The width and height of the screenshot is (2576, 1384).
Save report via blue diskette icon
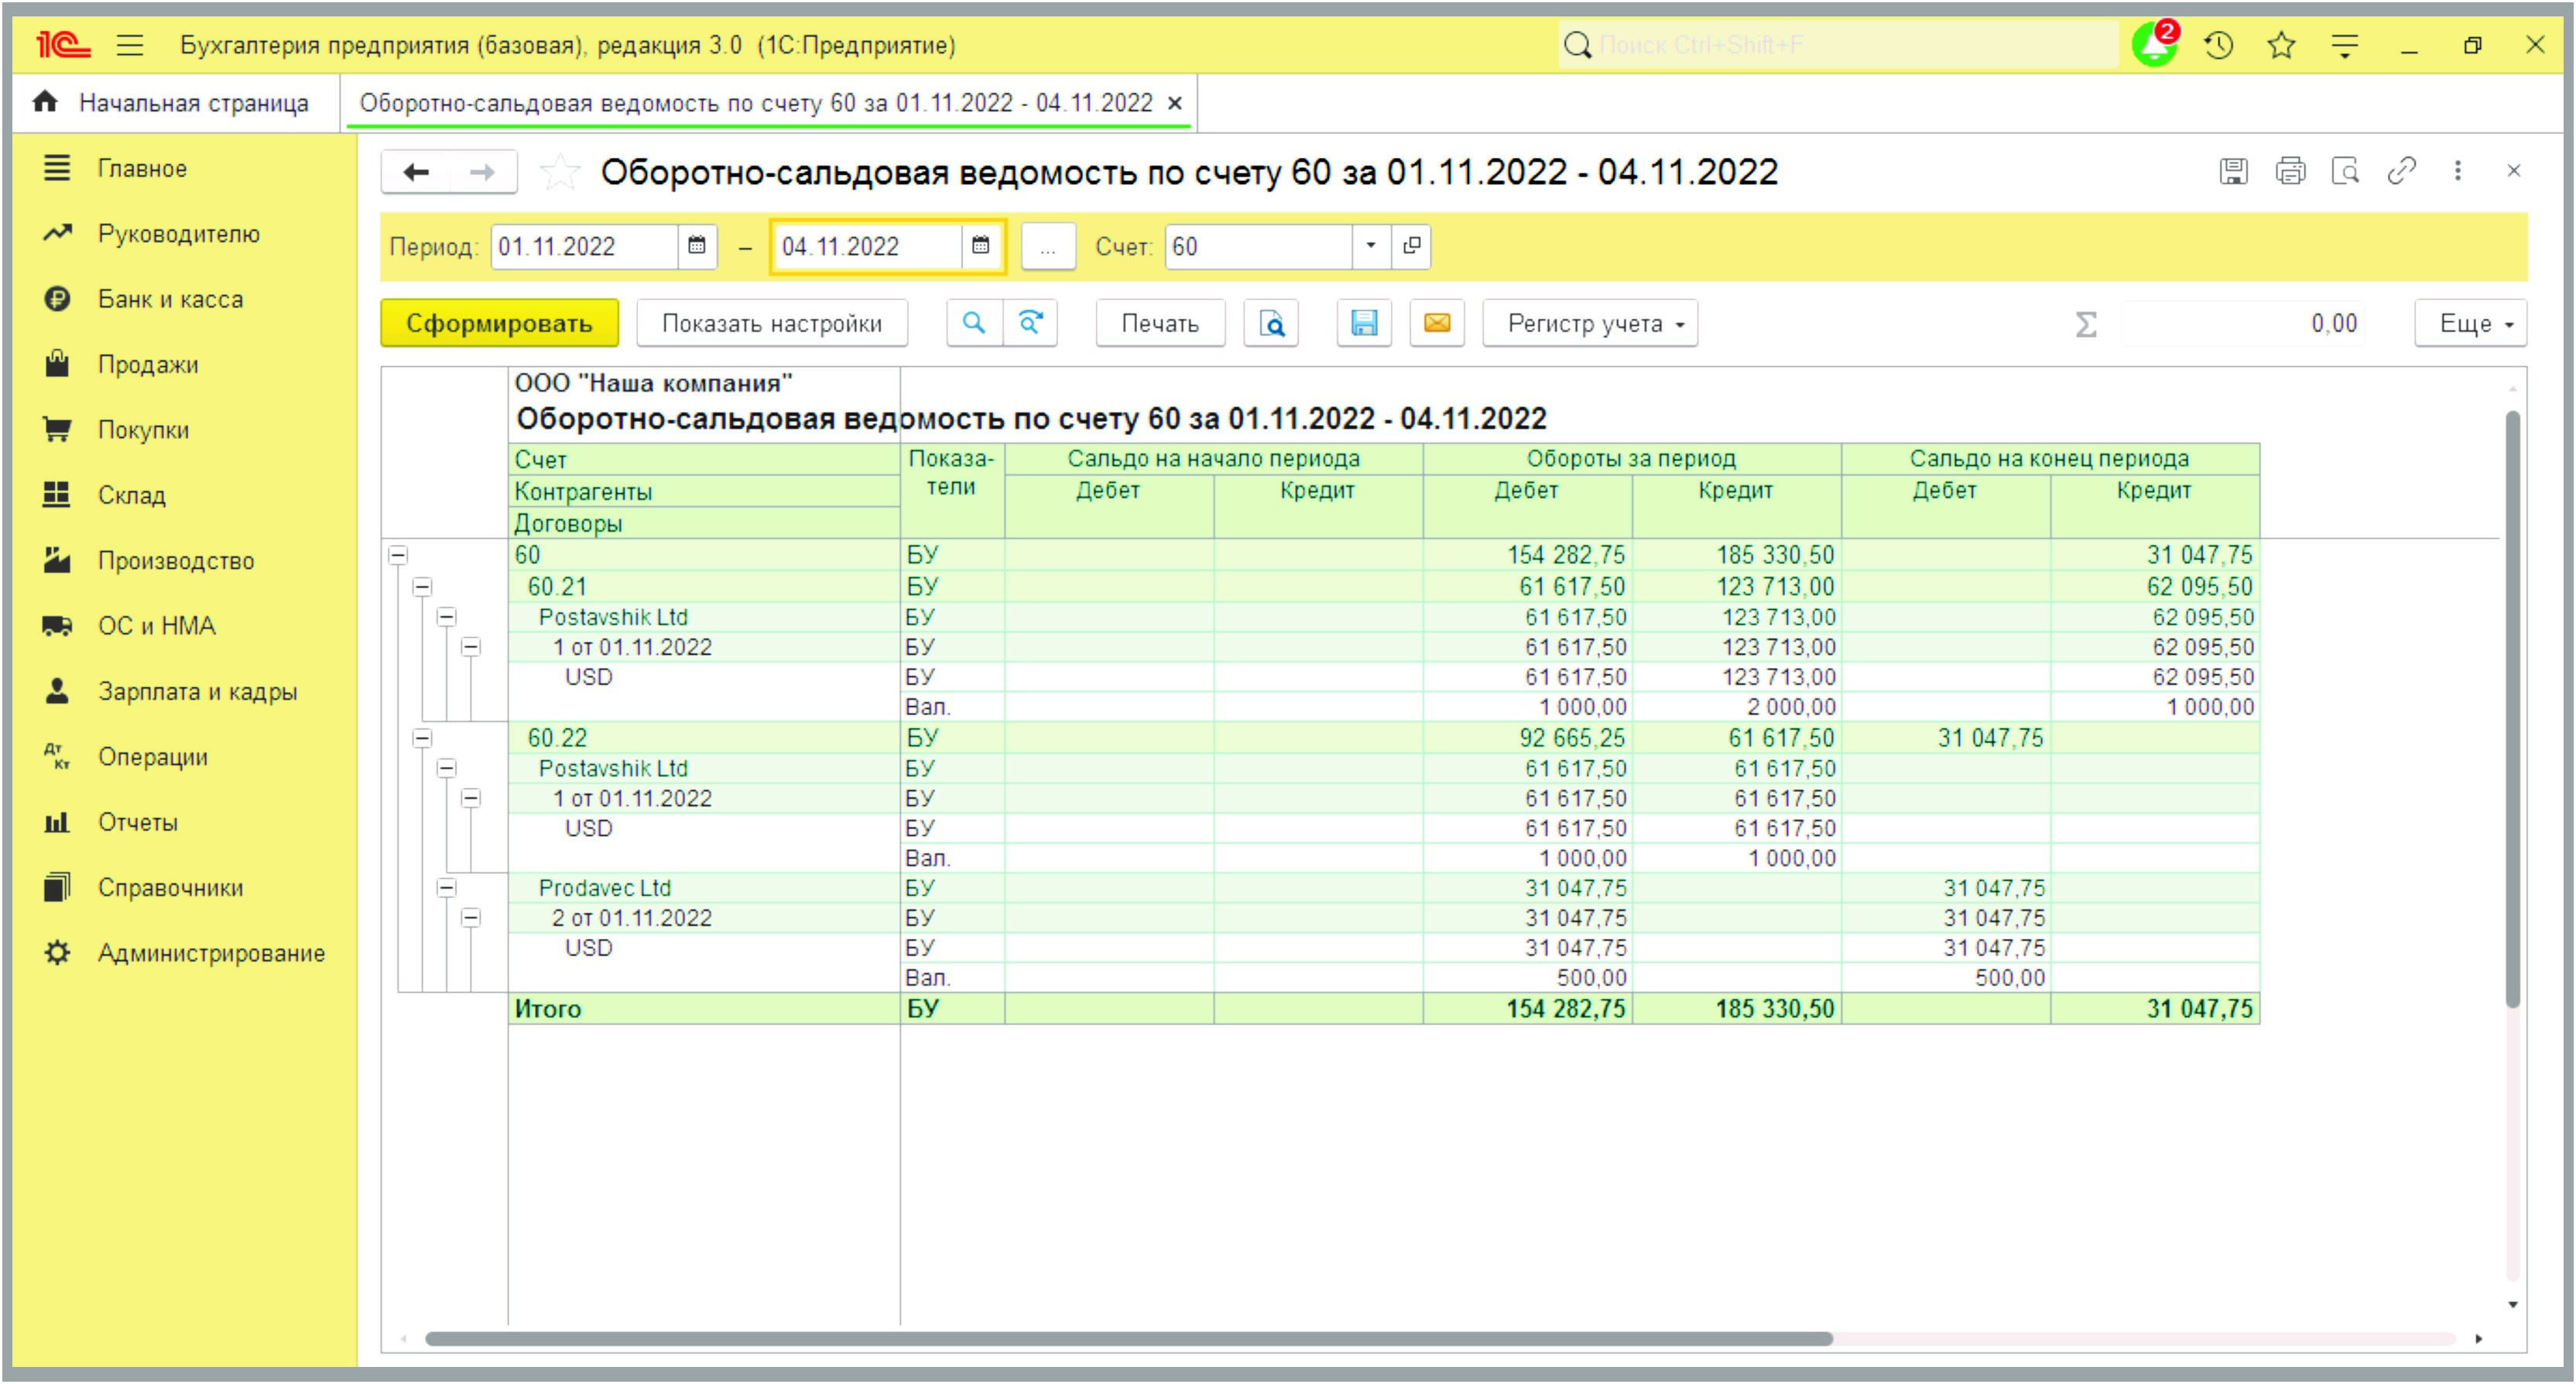[x=1364, y=323]
